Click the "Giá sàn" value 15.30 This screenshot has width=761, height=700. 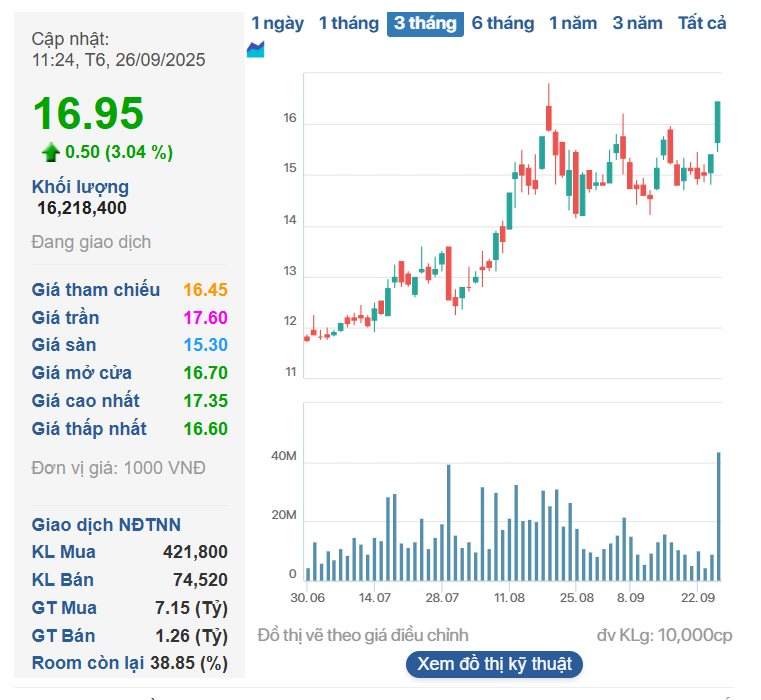[x=205, y=345]
